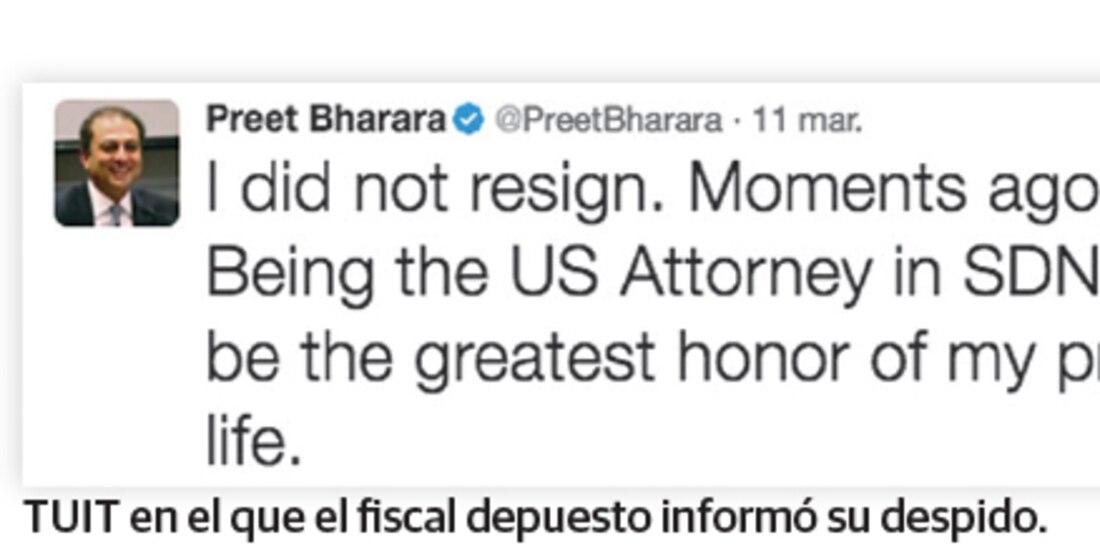Click the word life. ending the tweet
The height and width of the screenshot is (550, 1100).
click(253, 442)
